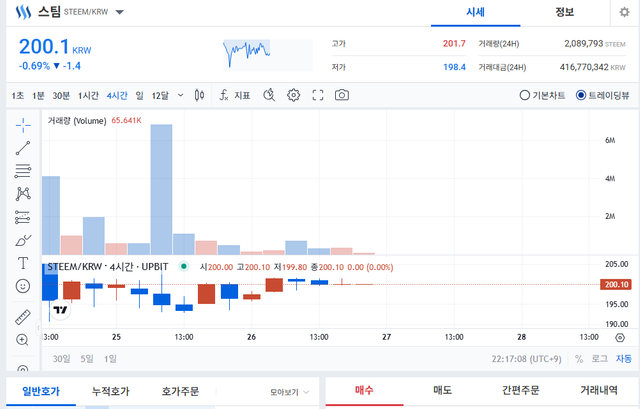640x409 pixels.
Task: Set chart range to 1일
Action: [110, 359]
